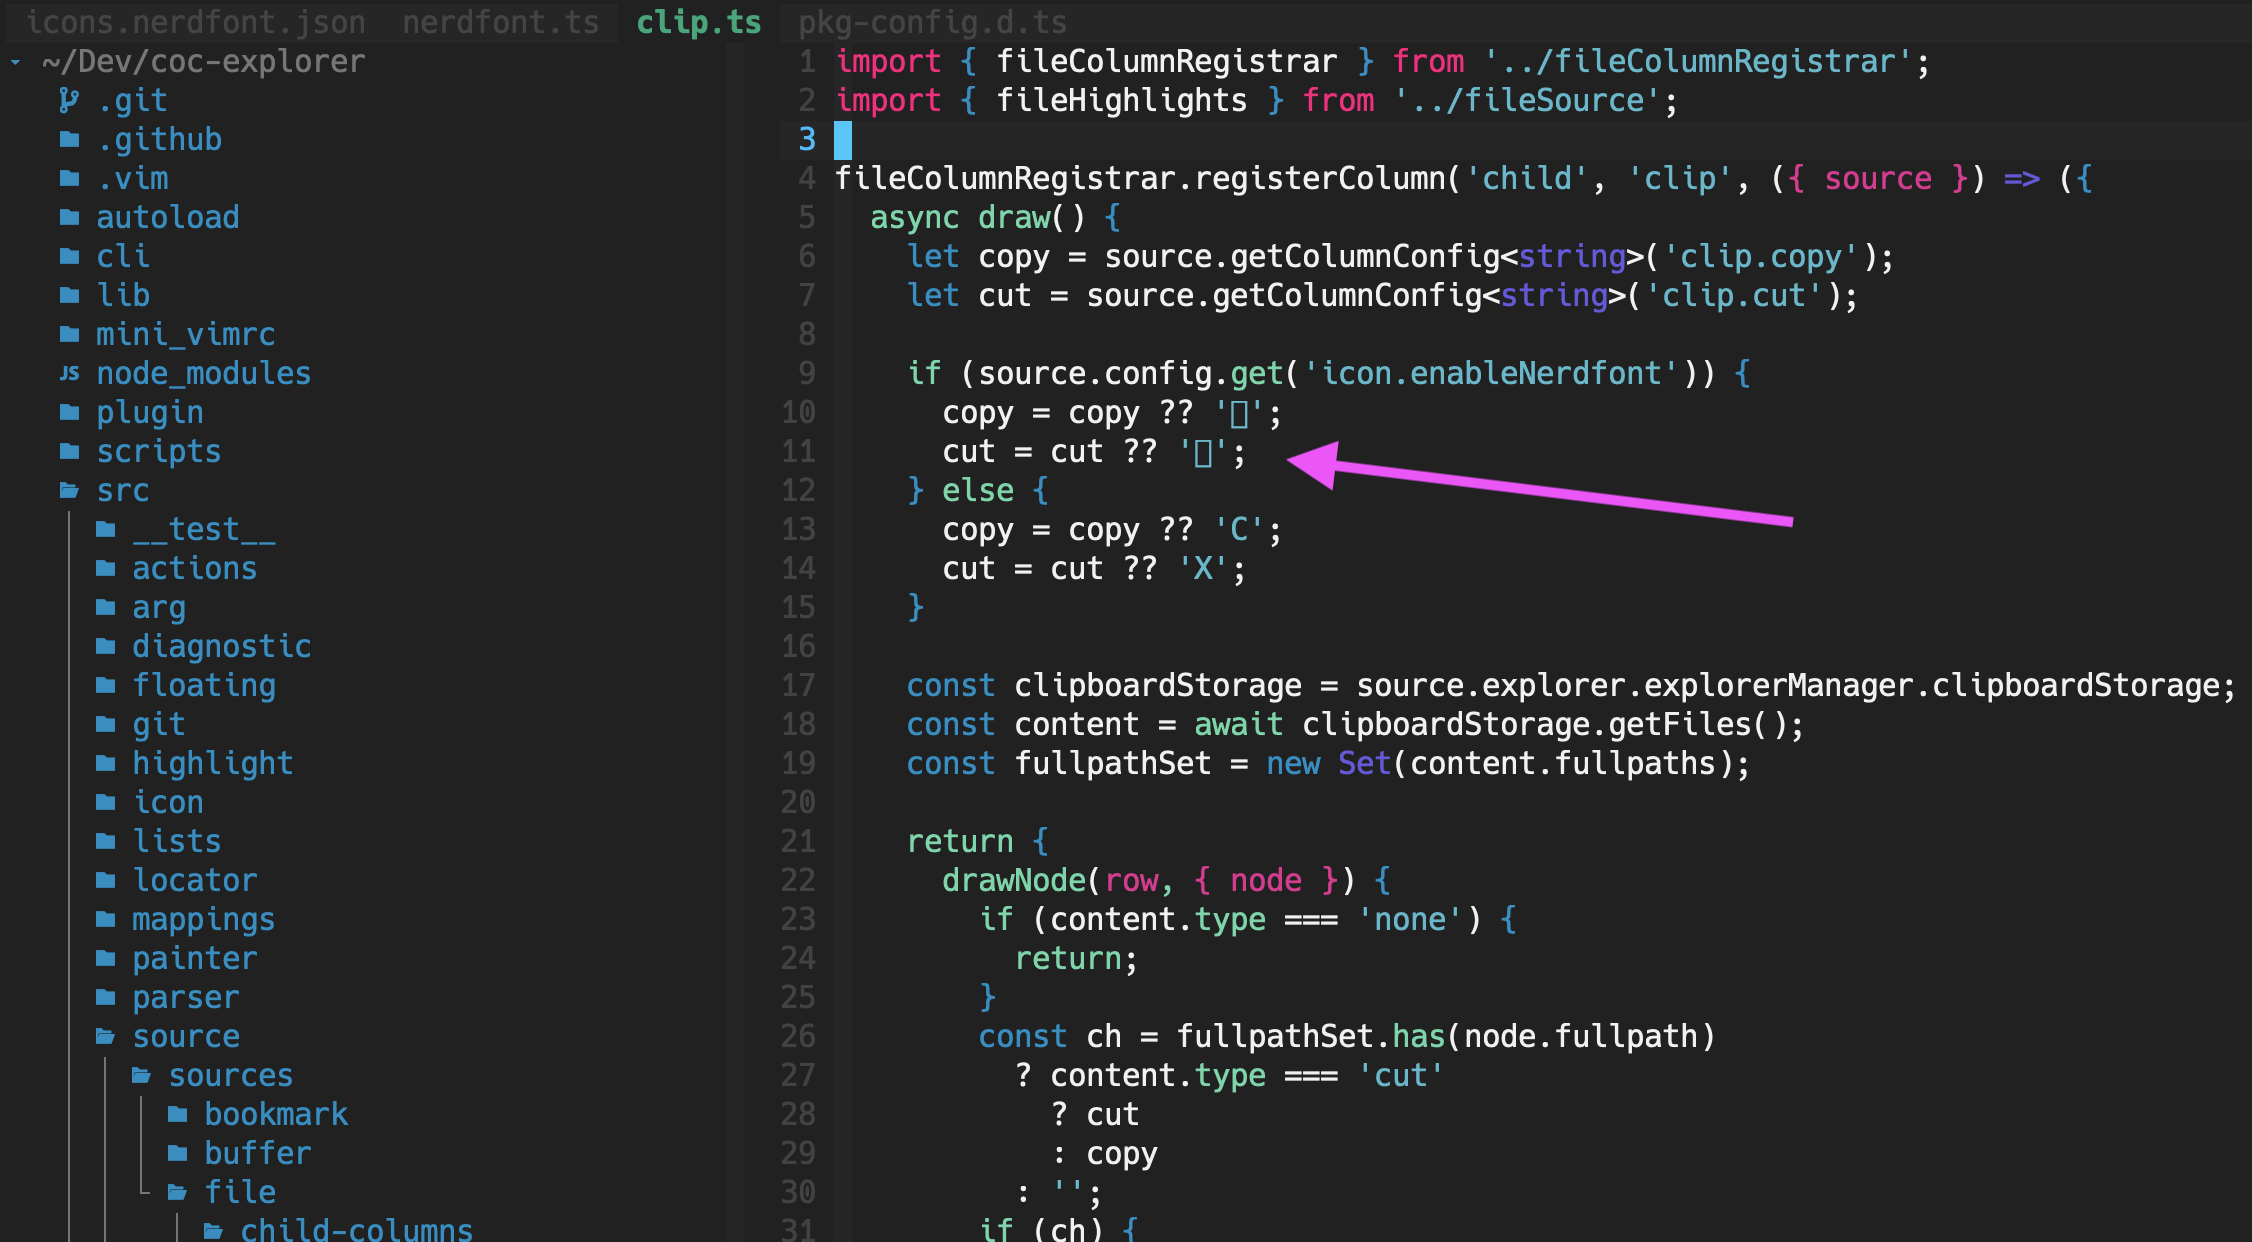Click the folder icon next to plugin
Viewport: 2252px width, 1242px height.
(x=68, y=411)
